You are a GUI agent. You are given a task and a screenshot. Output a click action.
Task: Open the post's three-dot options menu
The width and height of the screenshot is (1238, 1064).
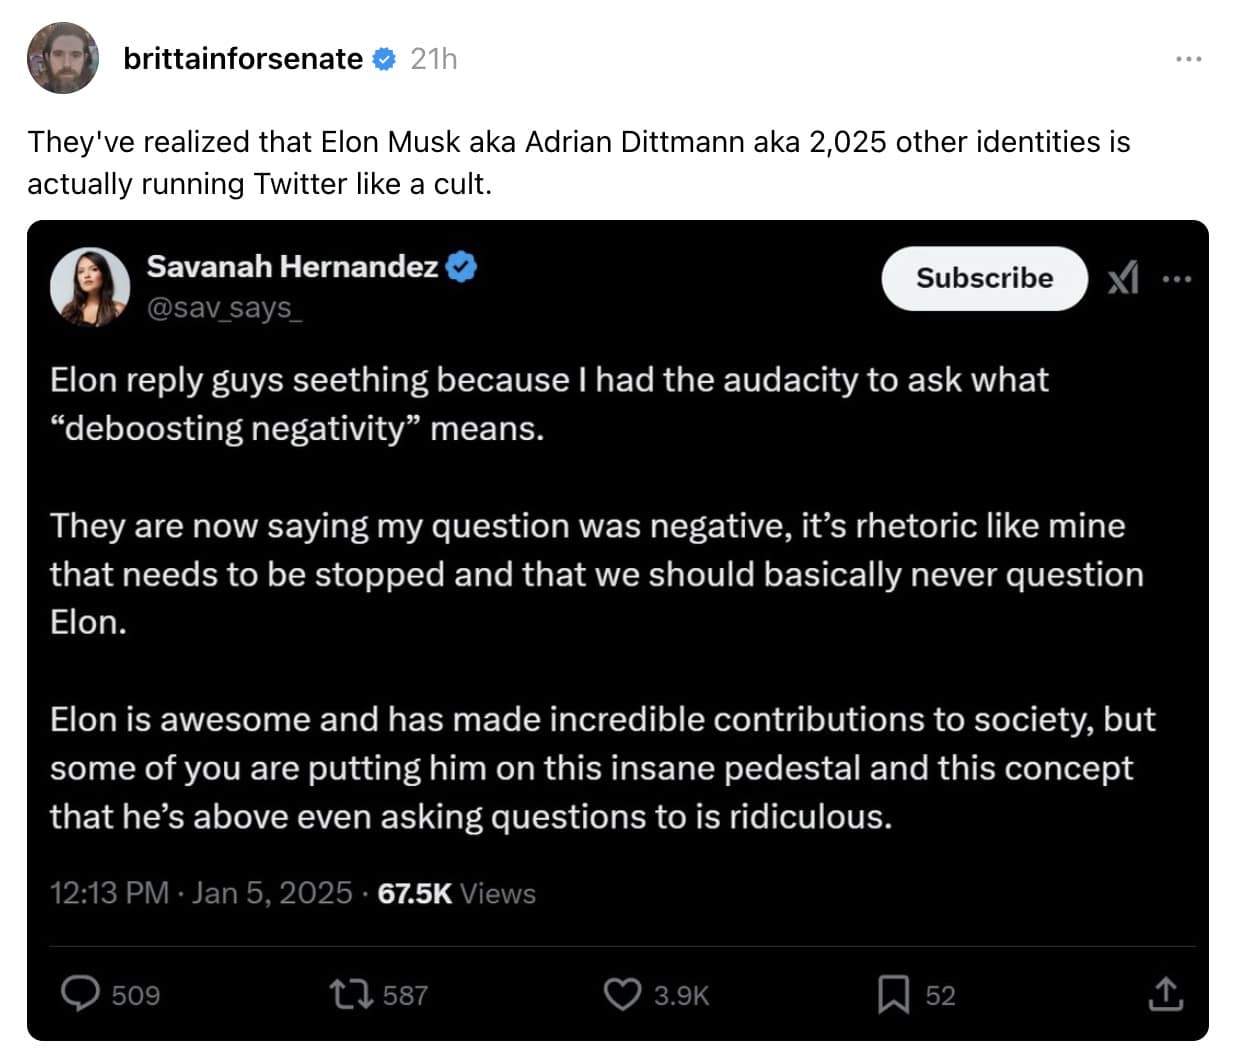[1188, 59]
